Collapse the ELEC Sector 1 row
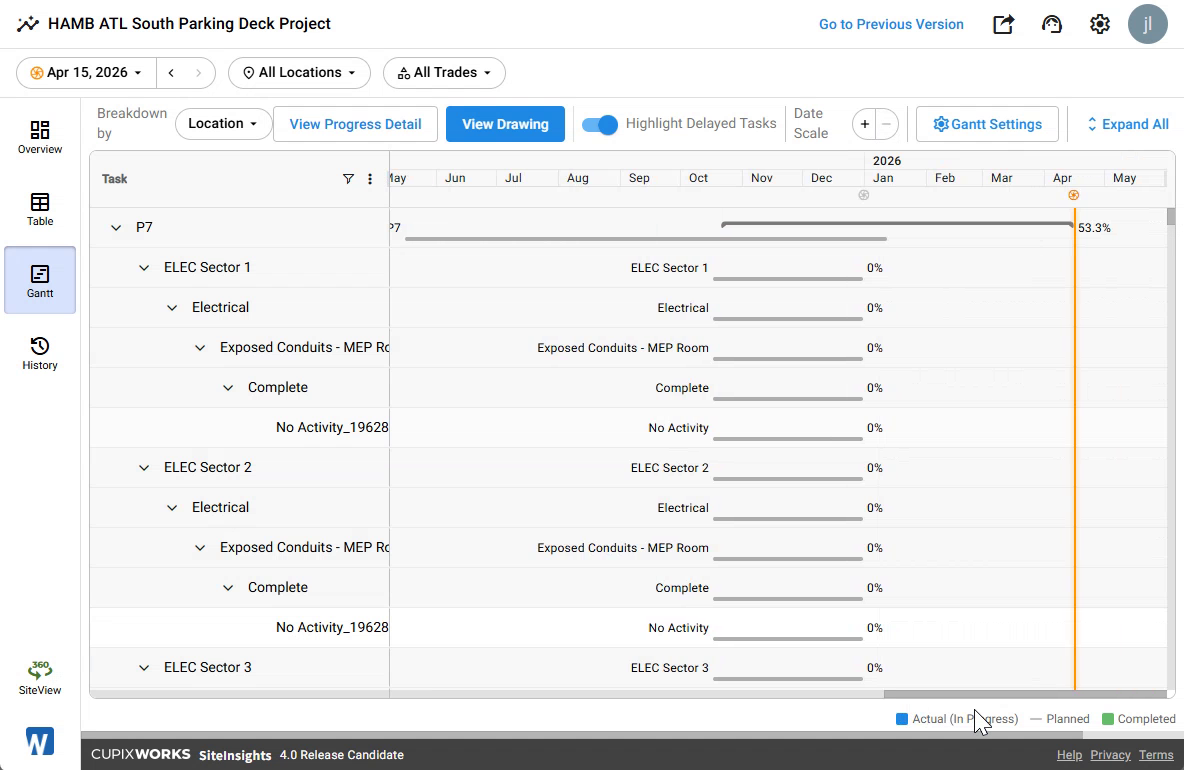Image resolution: width=1184 pixels, height=770 pixels. coord(143,267)
